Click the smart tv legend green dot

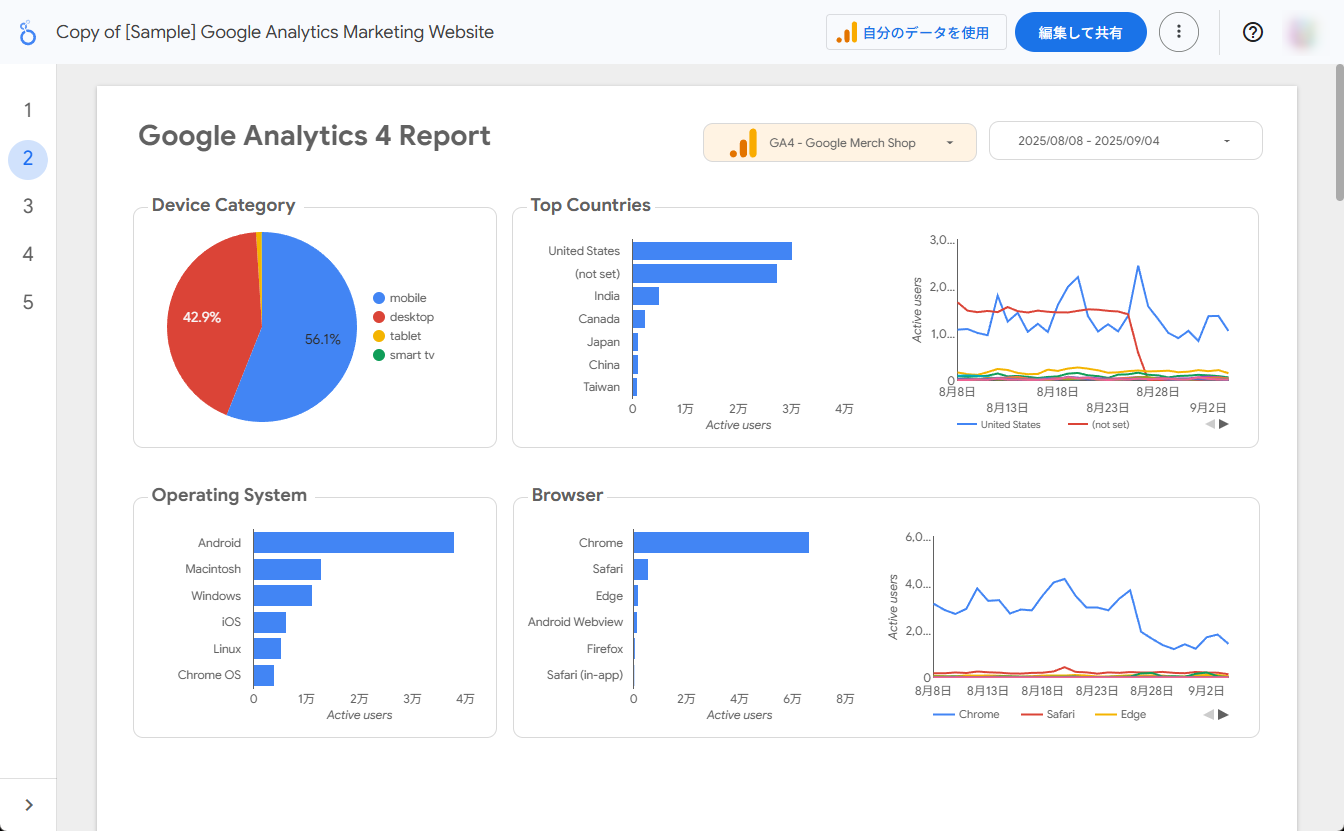[x=379, y=355]
